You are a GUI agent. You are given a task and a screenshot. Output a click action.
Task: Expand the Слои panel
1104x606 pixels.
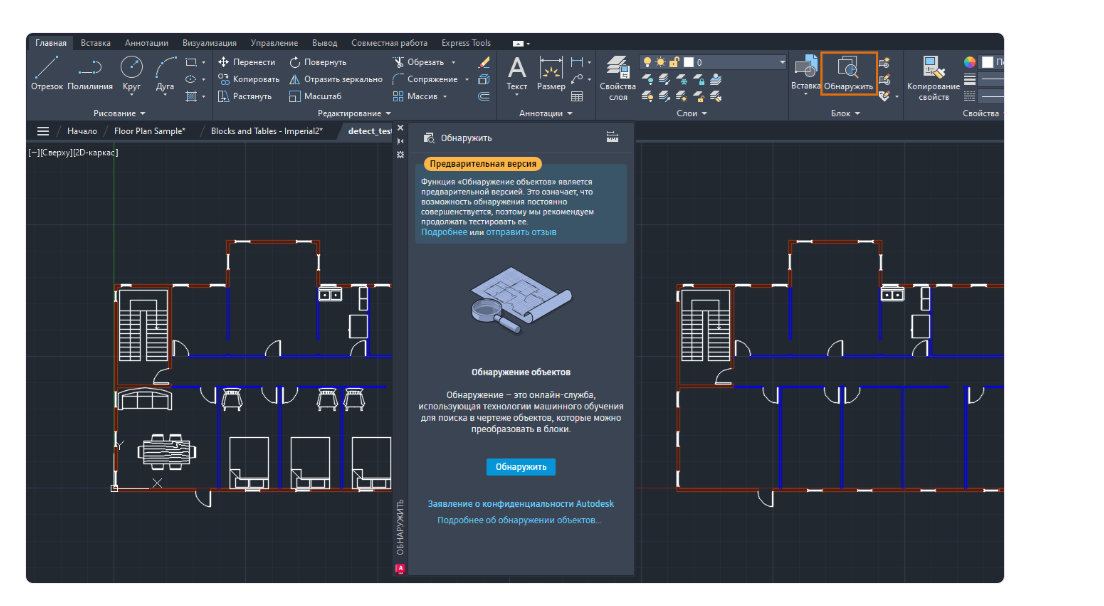click(x=691, y=113)
